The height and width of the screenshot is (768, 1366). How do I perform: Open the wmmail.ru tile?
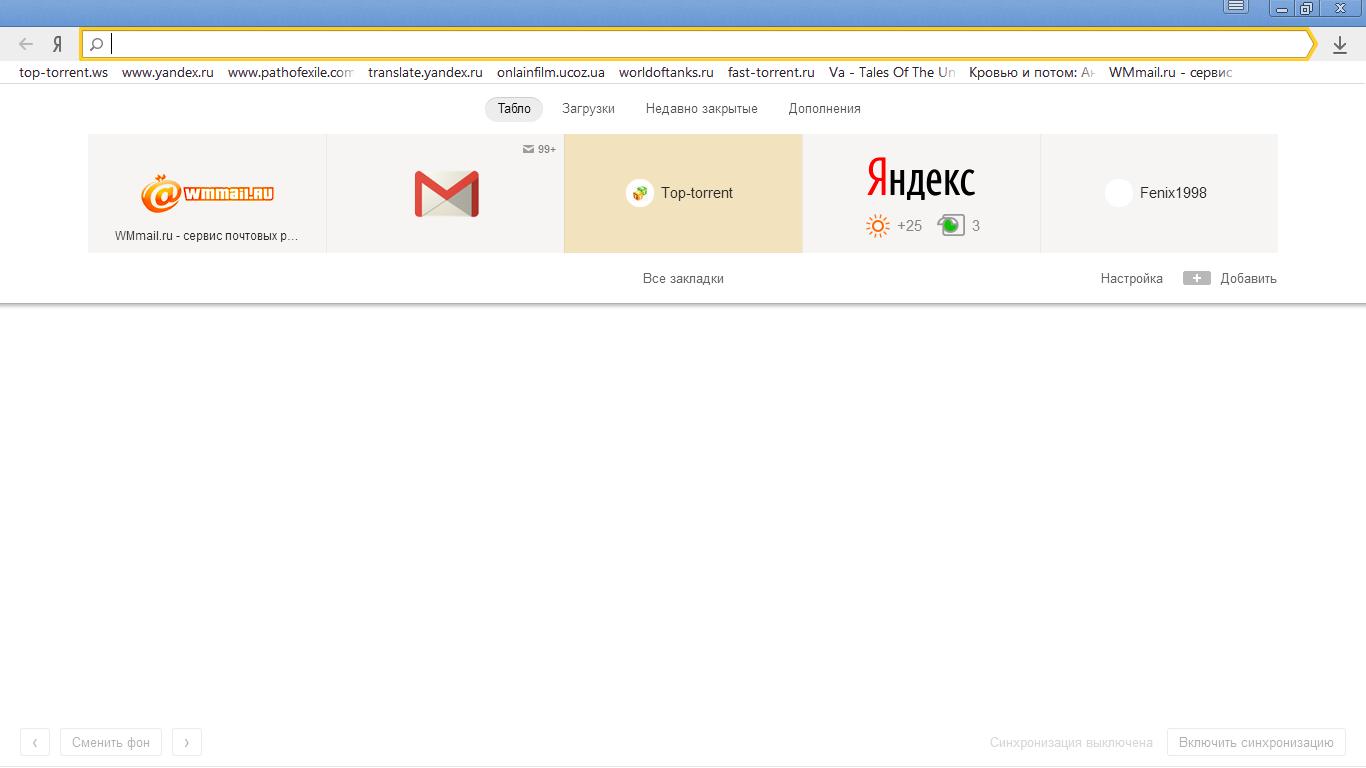click(x=207, y=193)
